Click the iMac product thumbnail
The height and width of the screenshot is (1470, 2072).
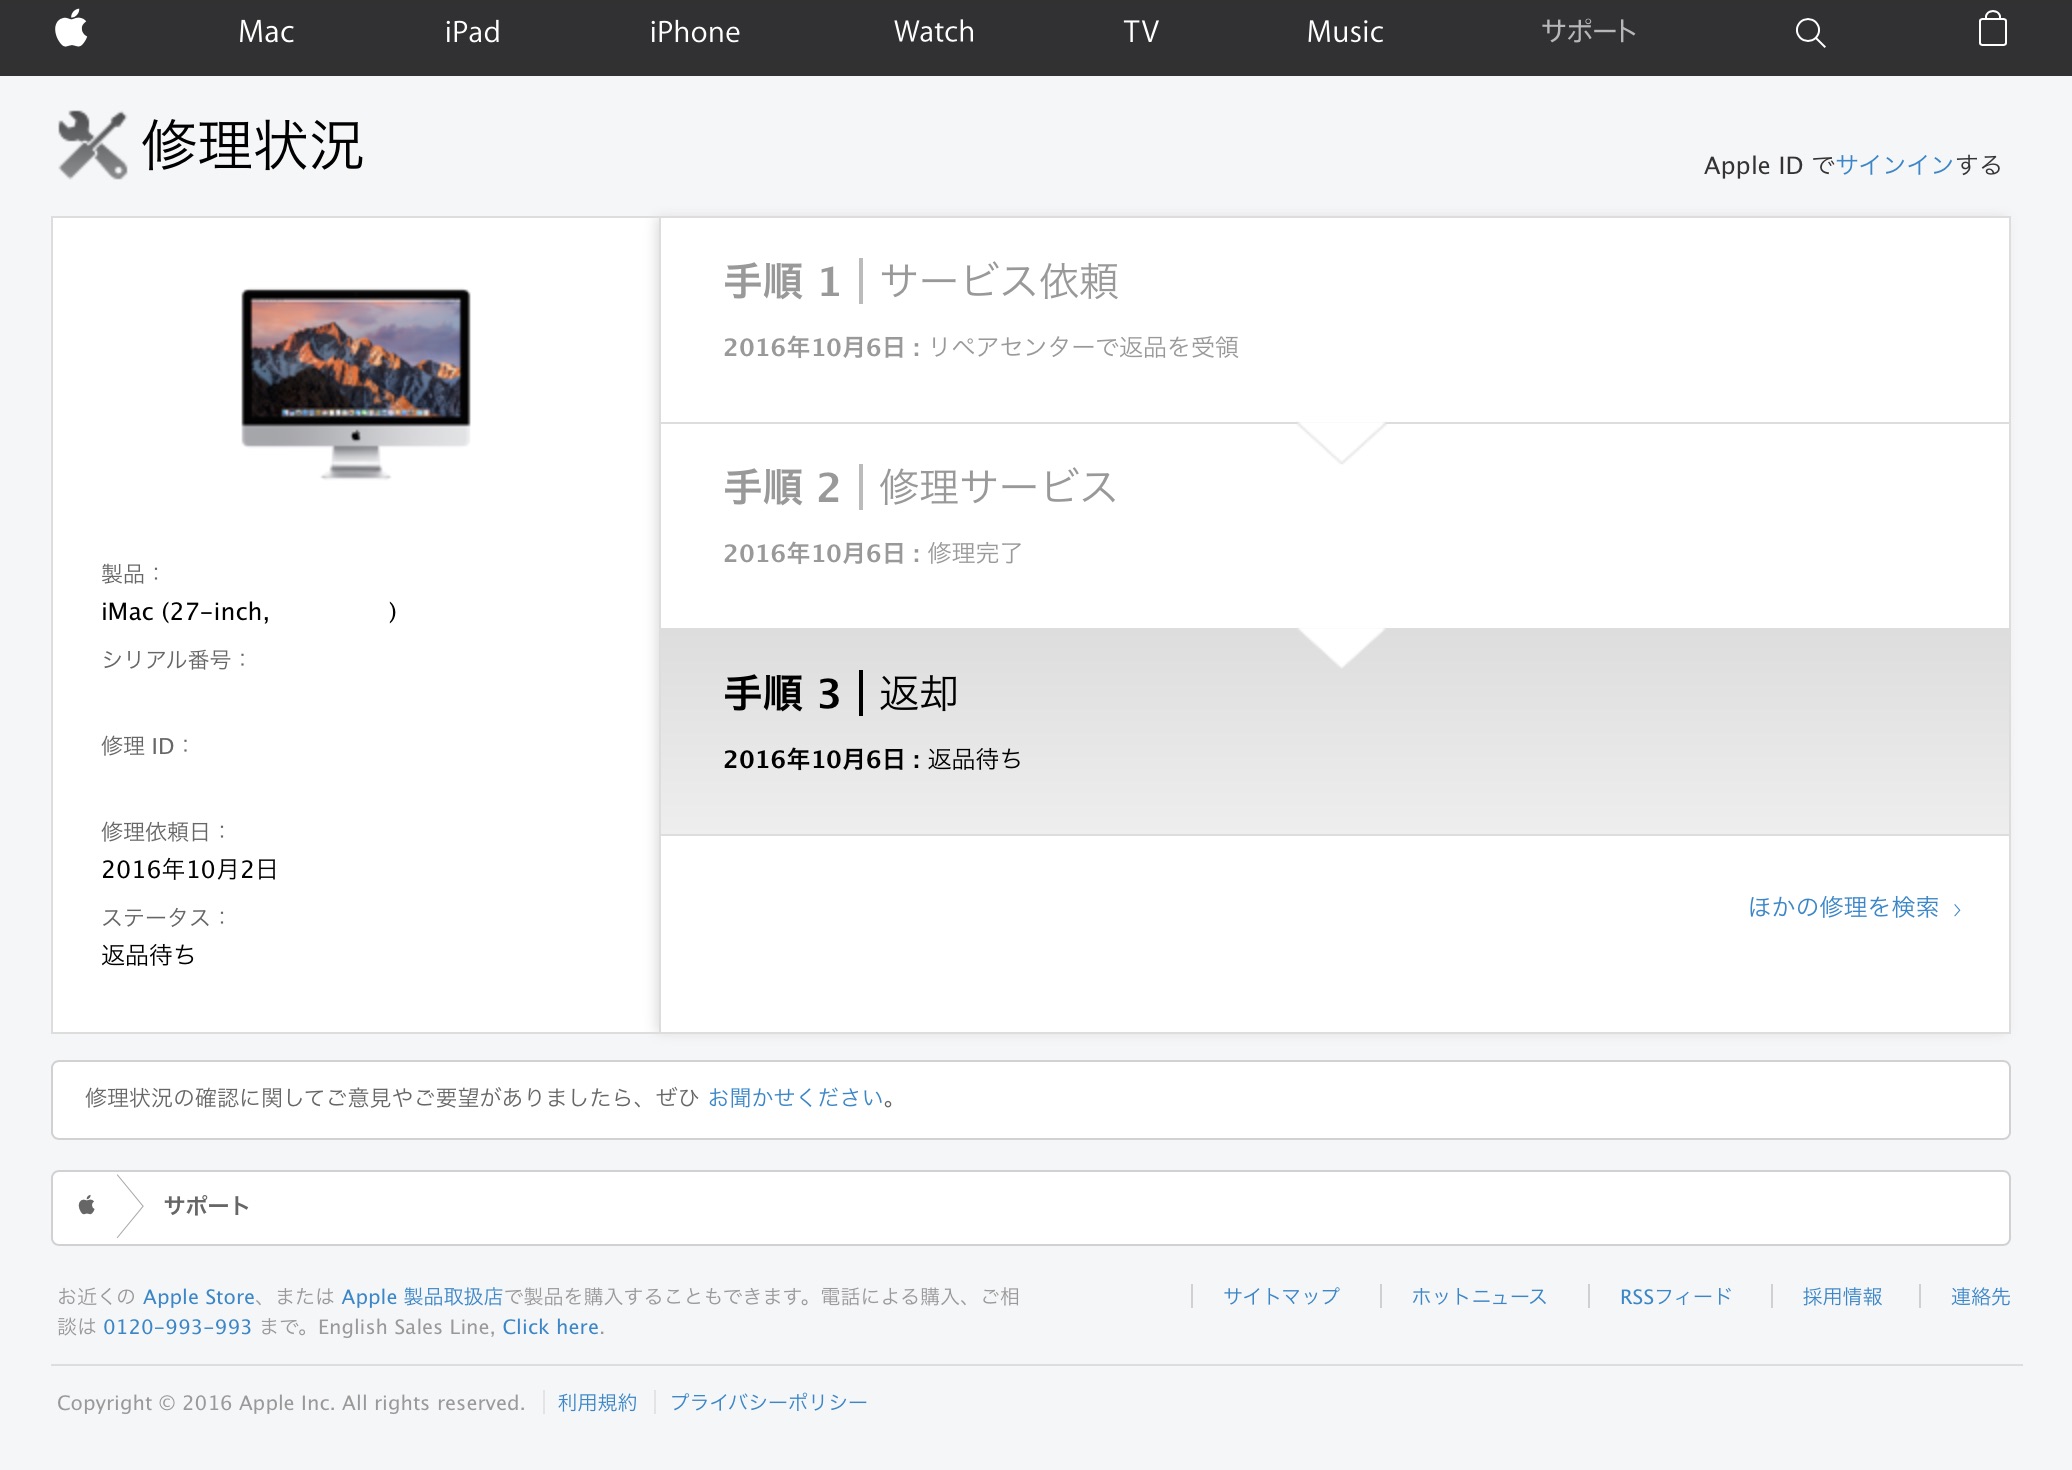point(356,383)
